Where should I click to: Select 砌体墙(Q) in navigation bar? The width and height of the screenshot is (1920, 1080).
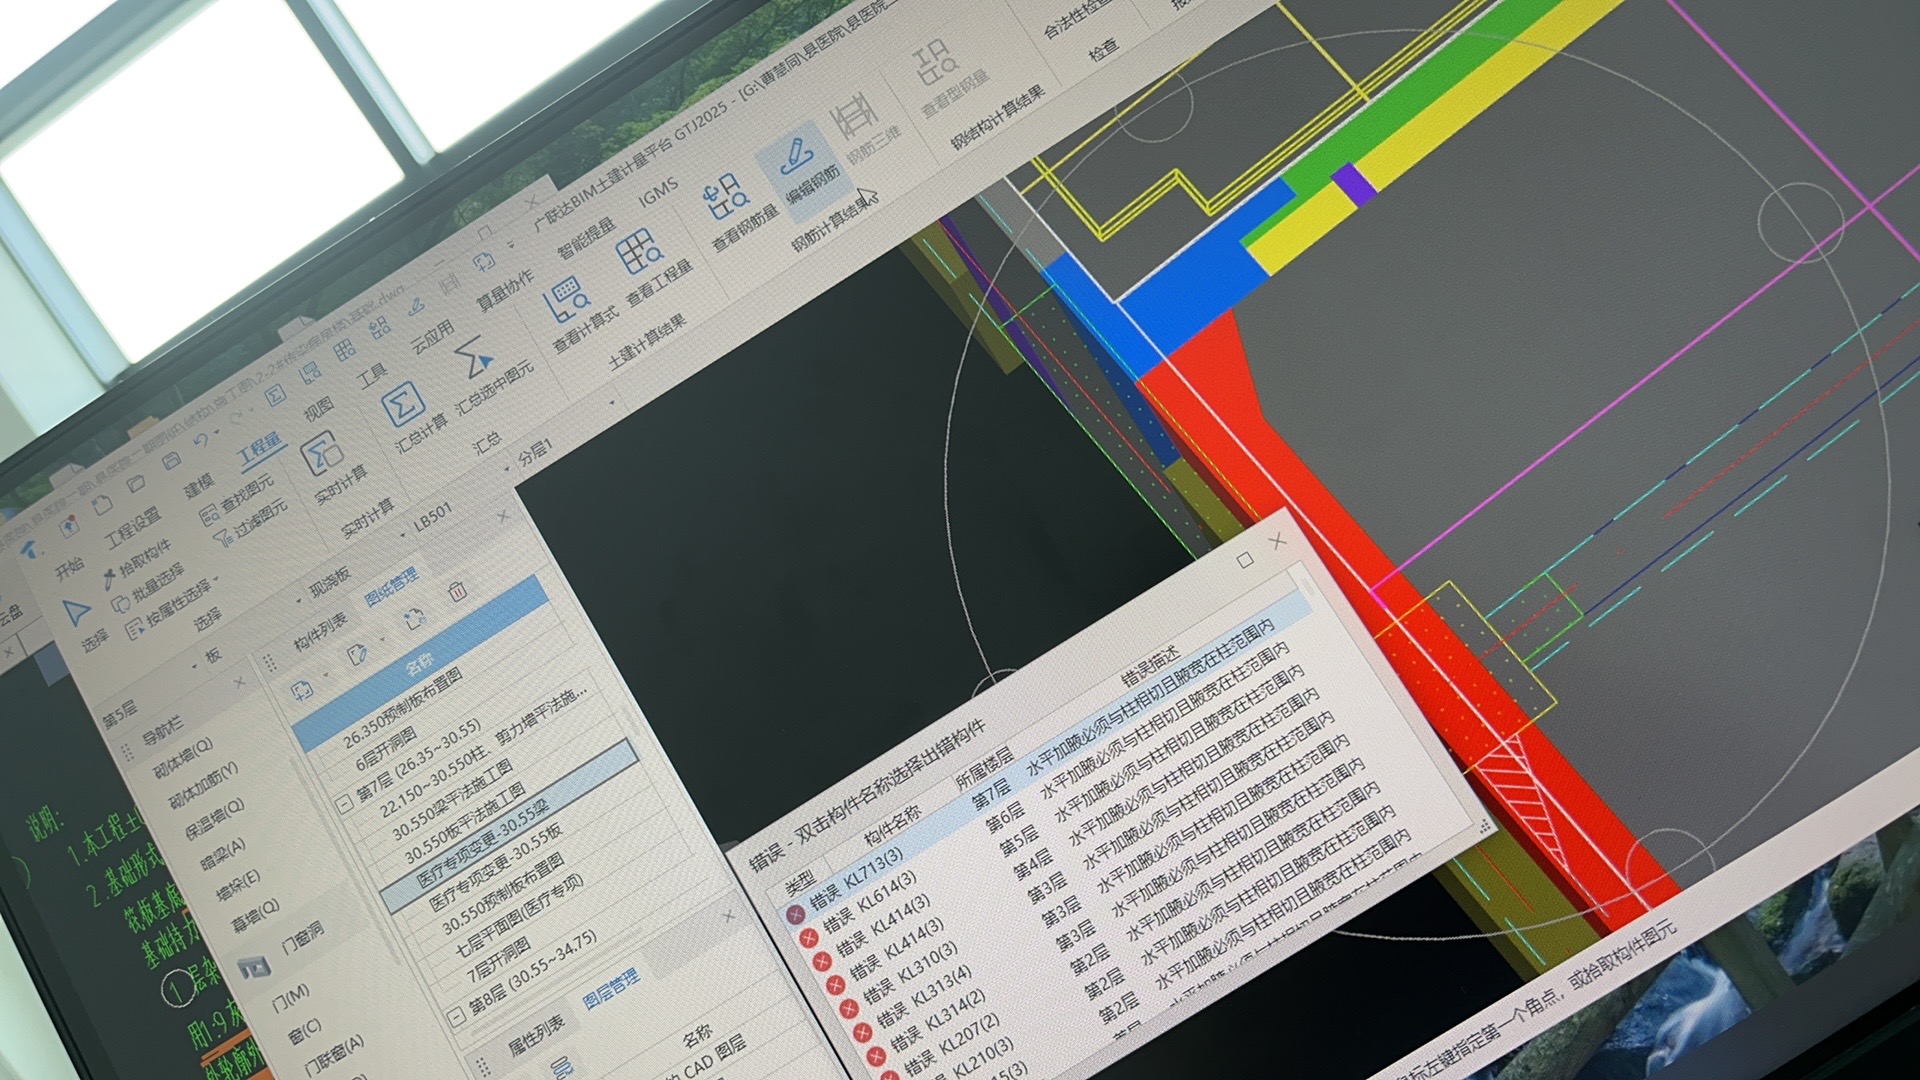tap(183, 758)
